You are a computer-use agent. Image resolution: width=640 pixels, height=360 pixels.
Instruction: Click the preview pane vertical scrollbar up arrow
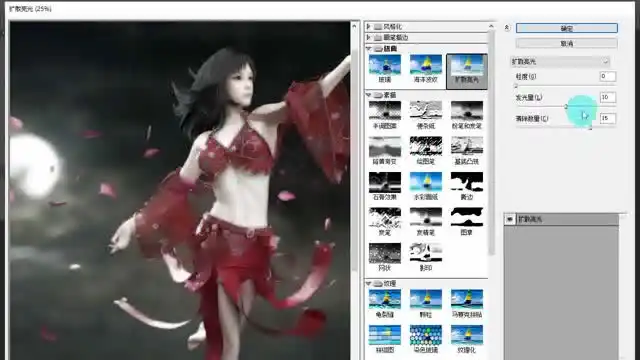[x=354, y=26]
